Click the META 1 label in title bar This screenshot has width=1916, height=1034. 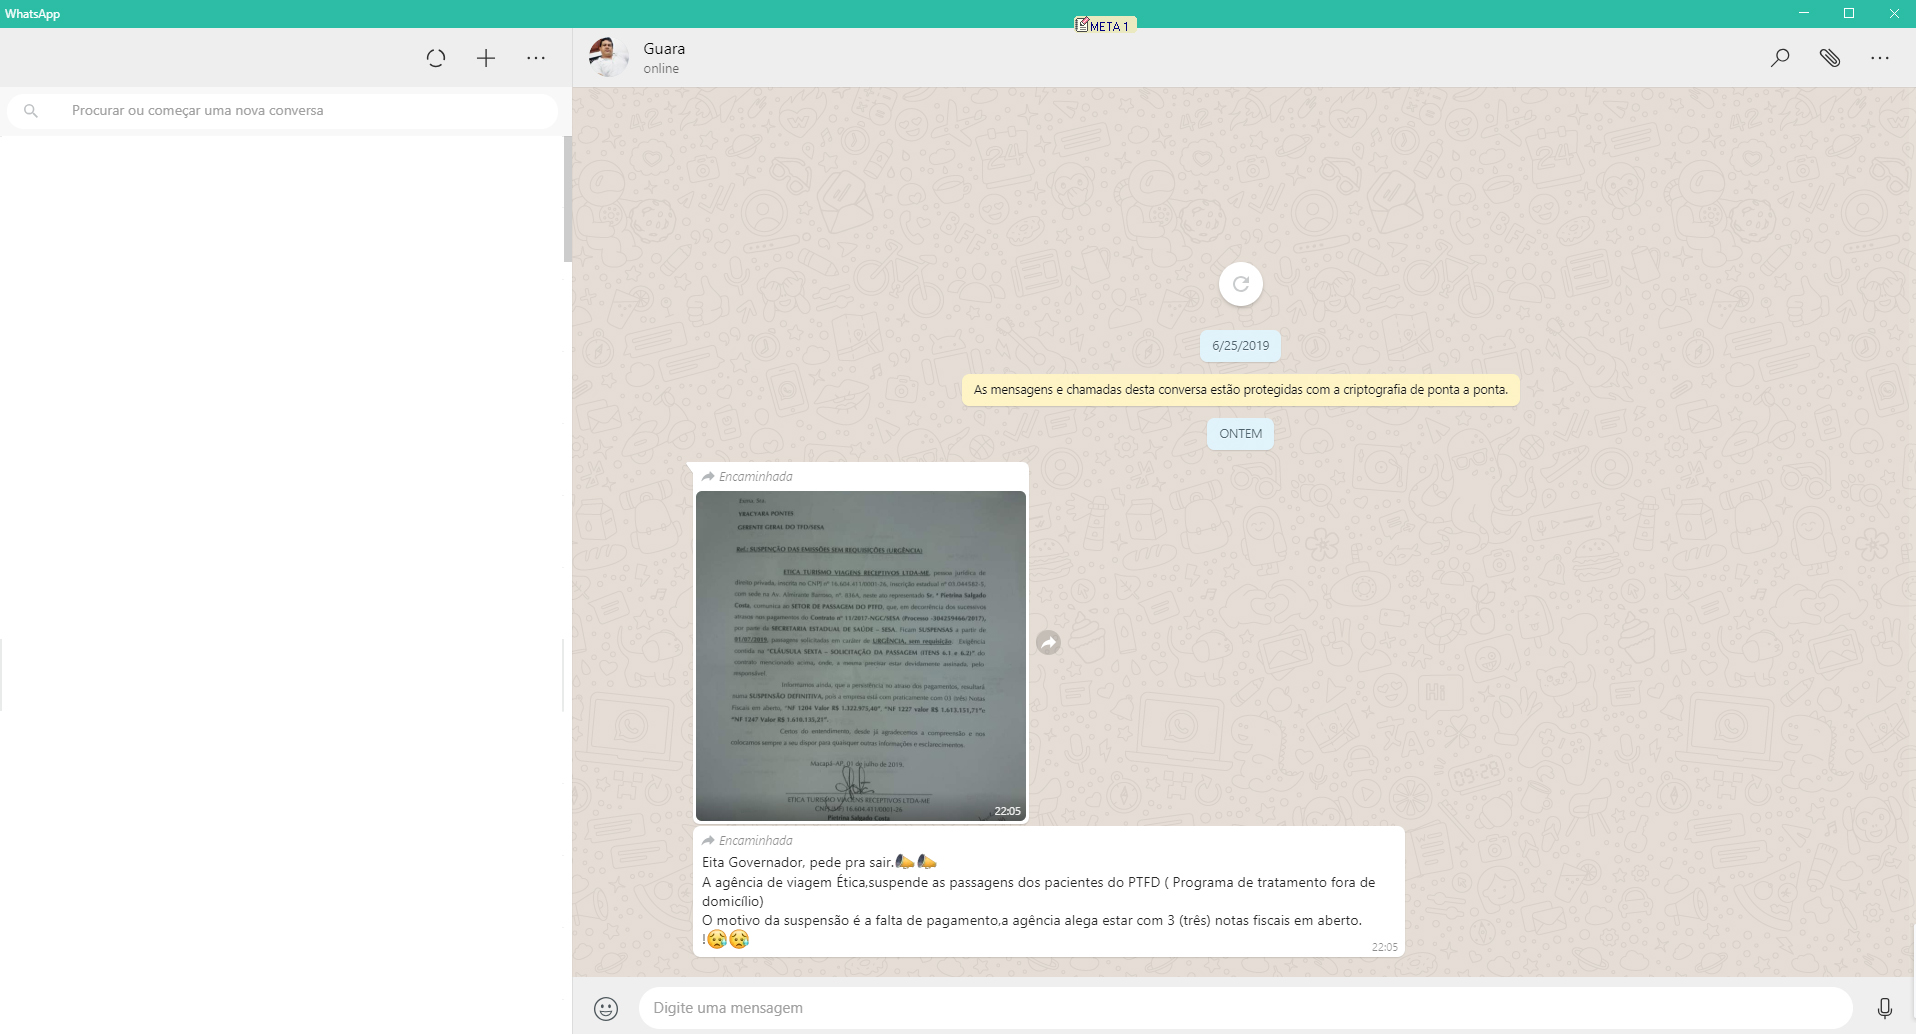click(x=1104, y=26)
